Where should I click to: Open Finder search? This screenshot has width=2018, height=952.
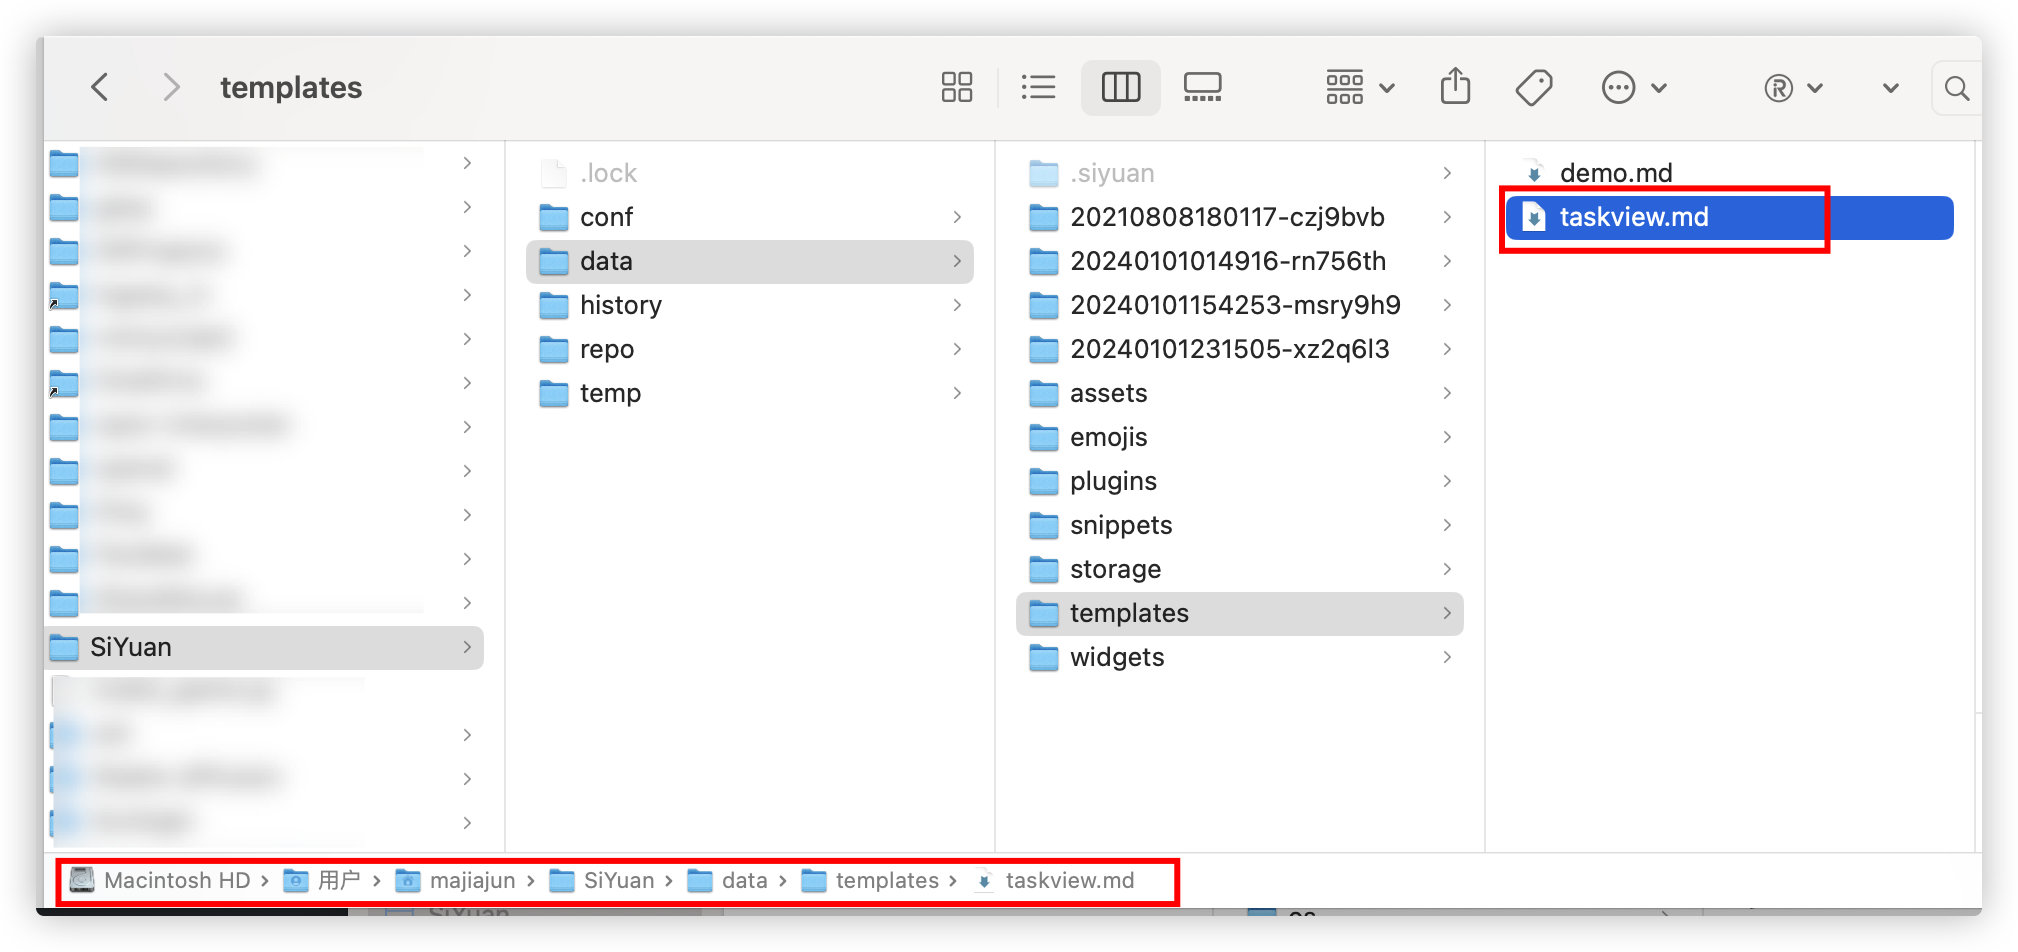[1957, 88]
